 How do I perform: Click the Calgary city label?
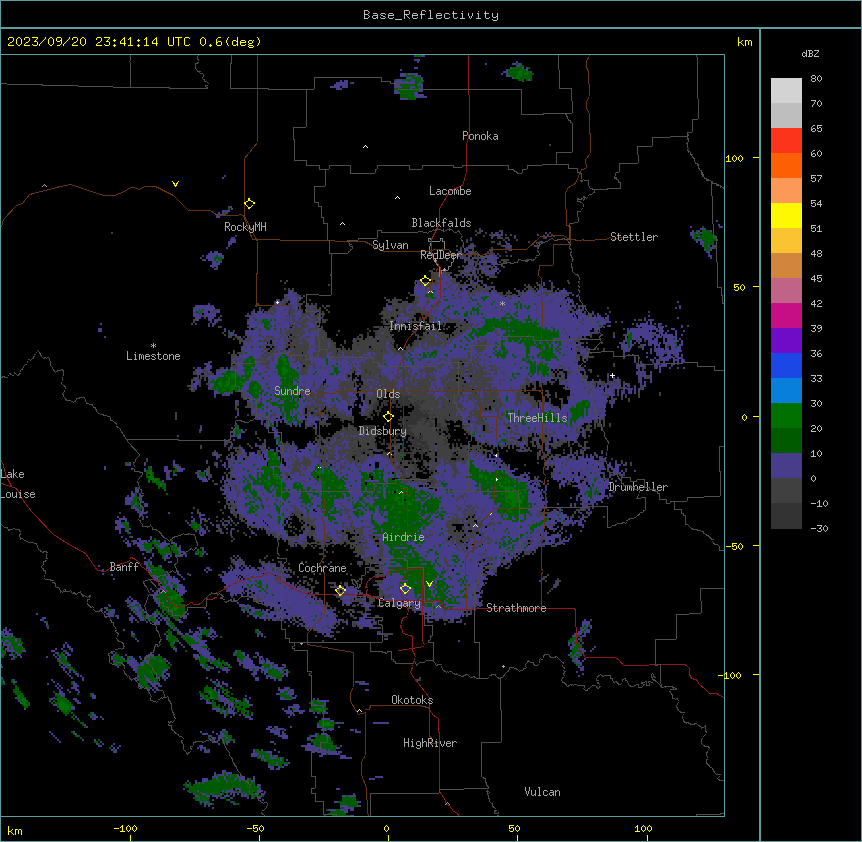point(399,603)
